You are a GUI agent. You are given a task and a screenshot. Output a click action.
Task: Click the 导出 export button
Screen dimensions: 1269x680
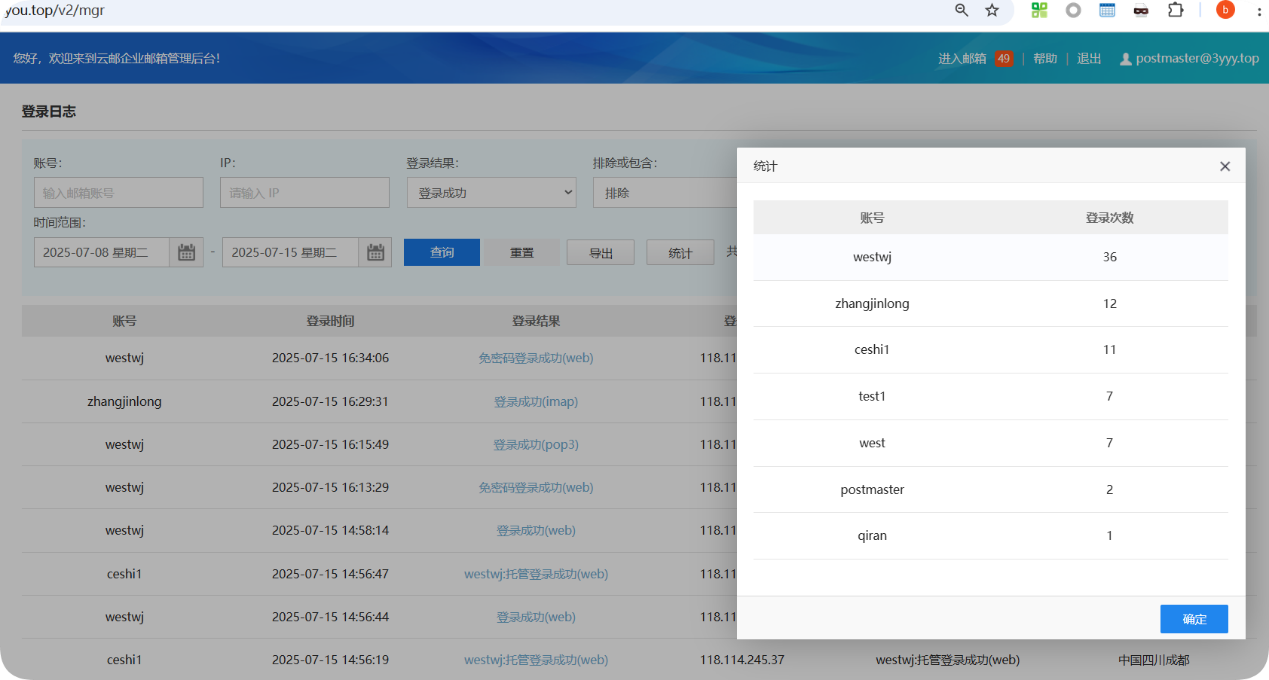coord(600,253)
